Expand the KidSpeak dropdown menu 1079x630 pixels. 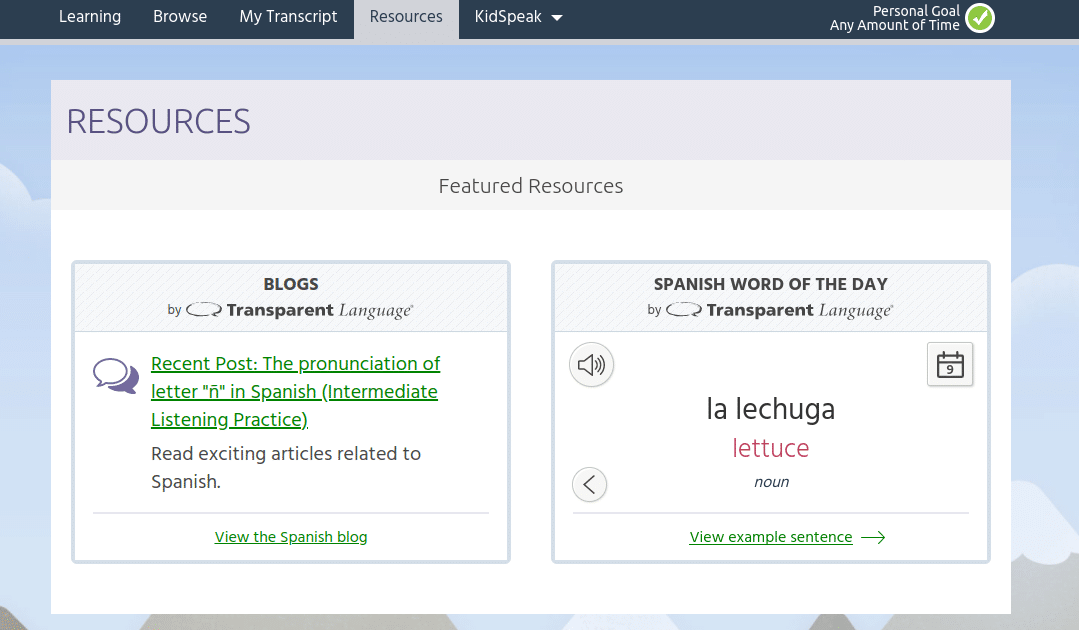pyautogui.click(x=518, y=17)
